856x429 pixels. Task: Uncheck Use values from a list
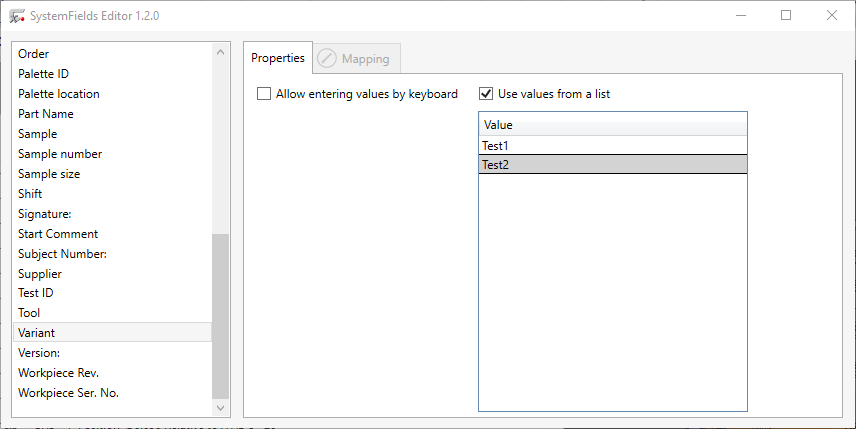pyautogui.click(x=486, y=94)
